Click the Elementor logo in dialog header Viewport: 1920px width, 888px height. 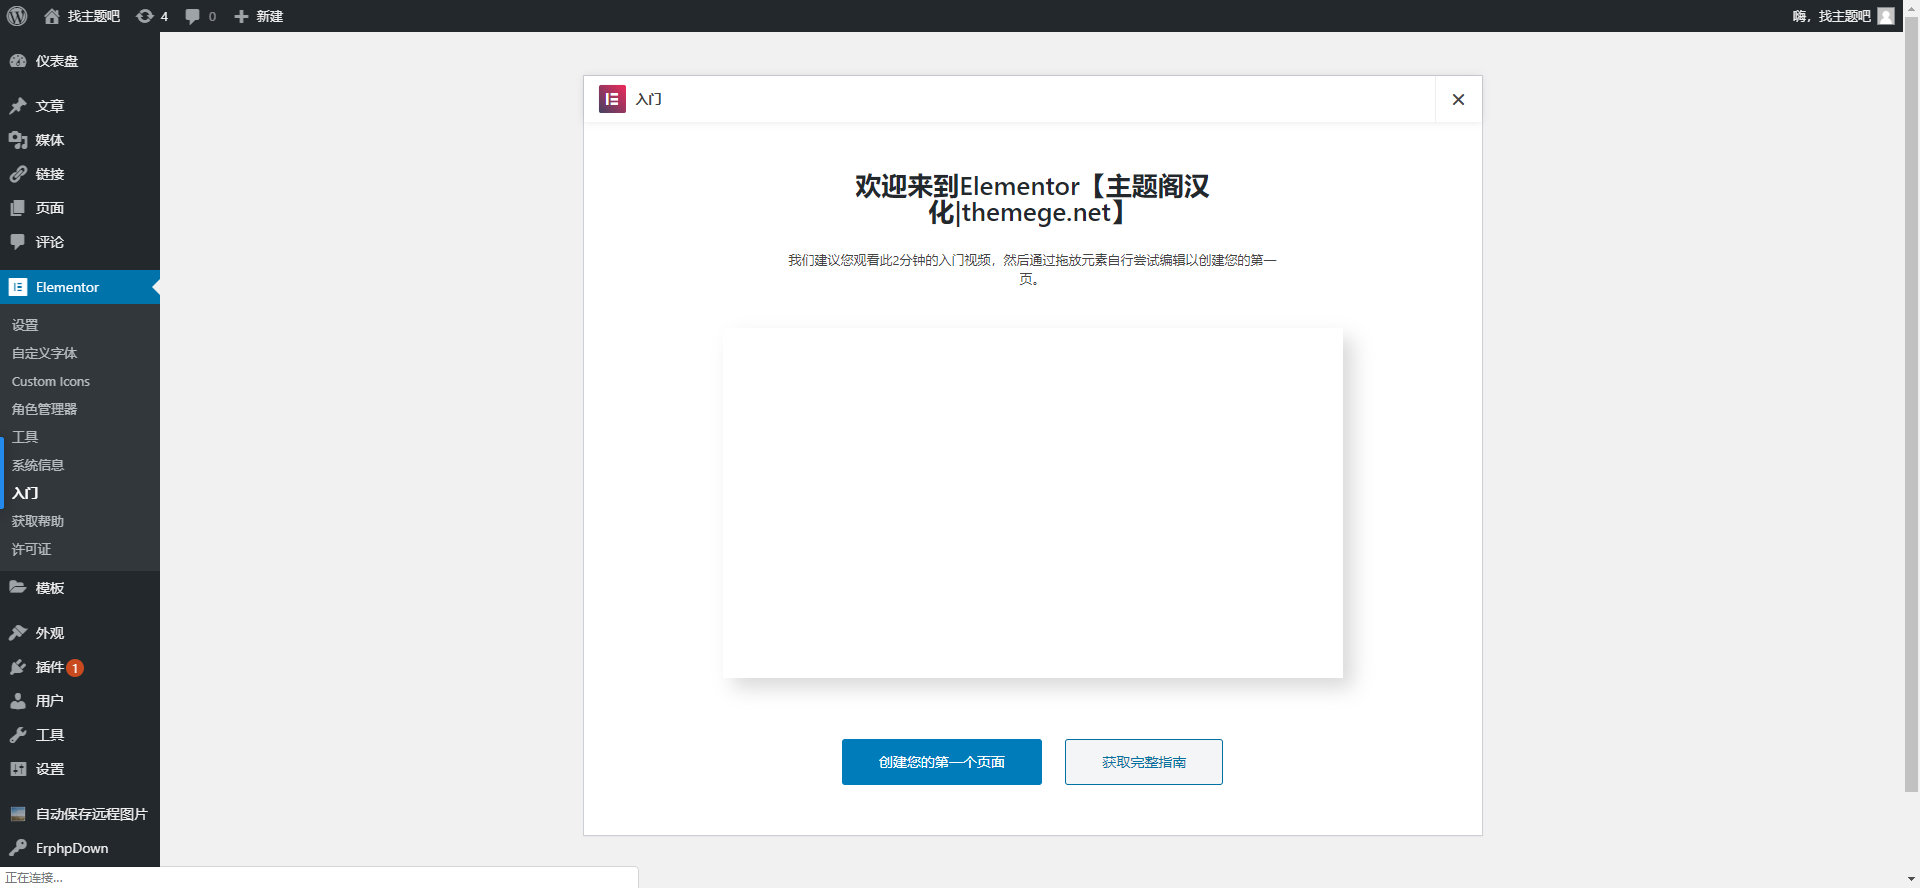tap(612, 99)
